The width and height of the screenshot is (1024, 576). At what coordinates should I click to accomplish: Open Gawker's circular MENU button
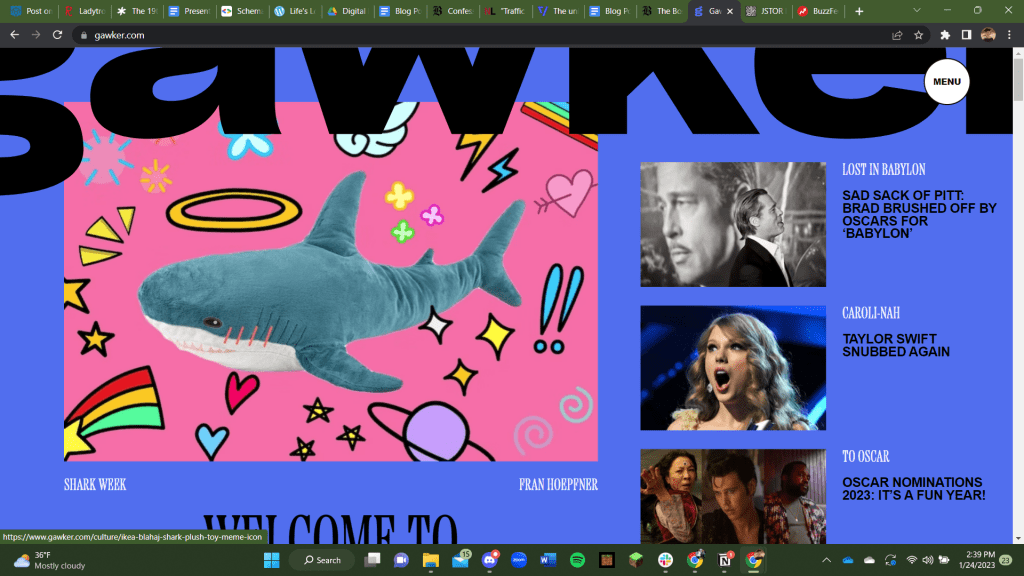pos(945,82)
